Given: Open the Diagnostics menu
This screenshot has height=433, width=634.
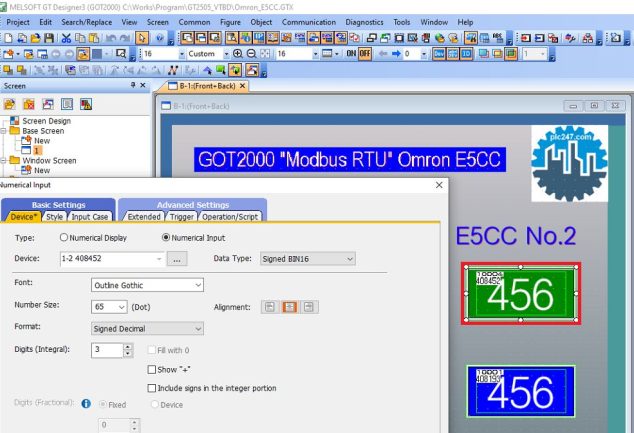Looking at the screenshot, I should coord(364,22).
